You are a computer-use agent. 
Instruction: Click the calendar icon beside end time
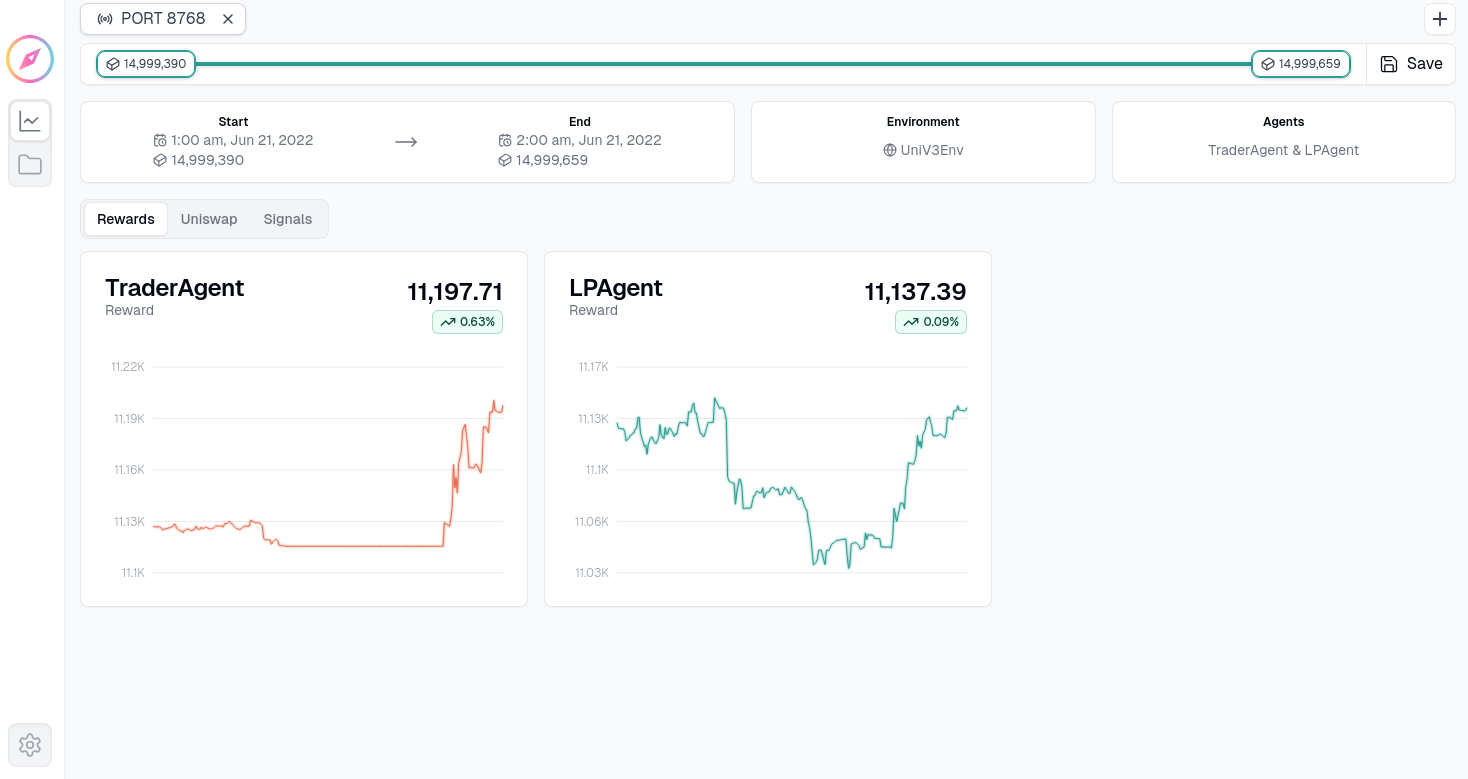pyautogui.click(x=505, y=140)
